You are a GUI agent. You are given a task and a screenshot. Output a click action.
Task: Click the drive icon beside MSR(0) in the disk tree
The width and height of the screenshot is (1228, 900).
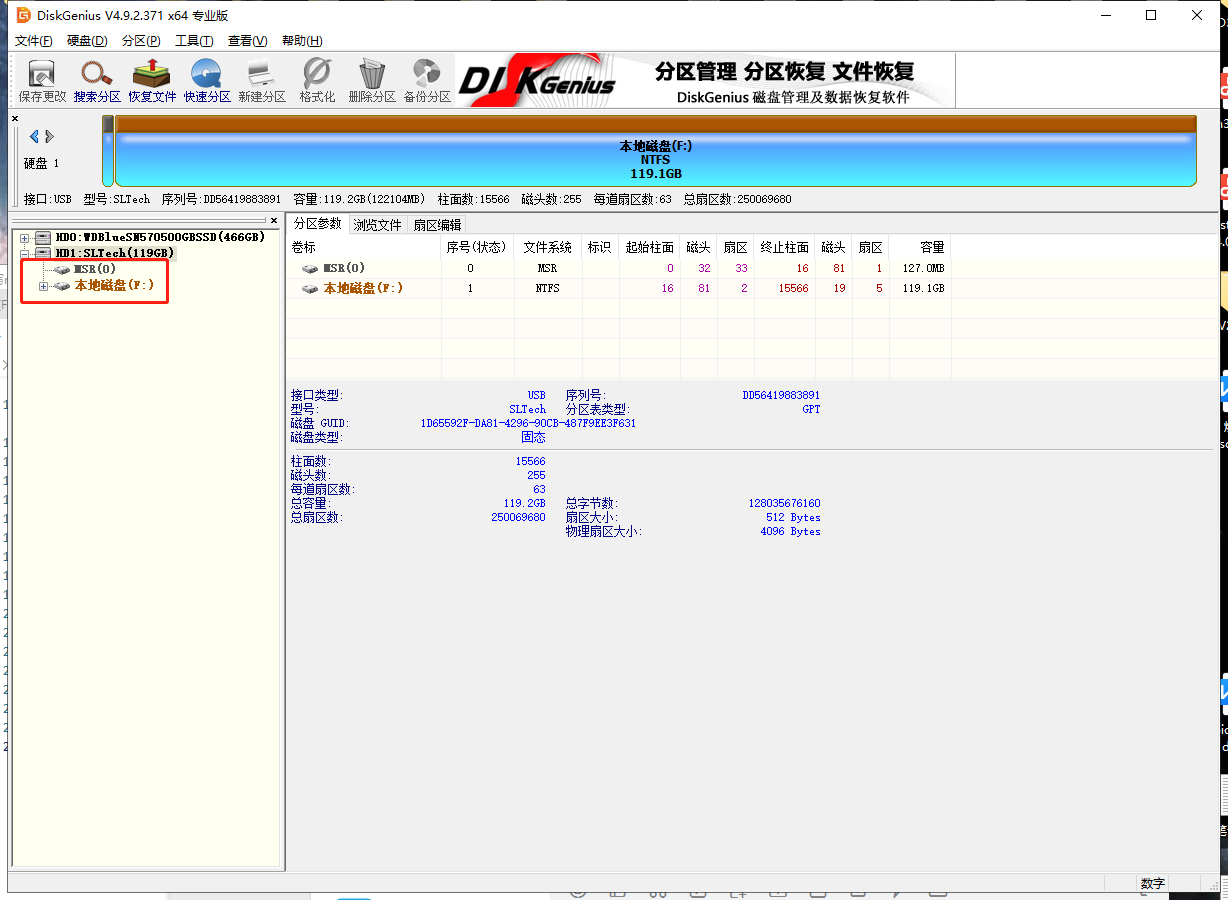62,269
